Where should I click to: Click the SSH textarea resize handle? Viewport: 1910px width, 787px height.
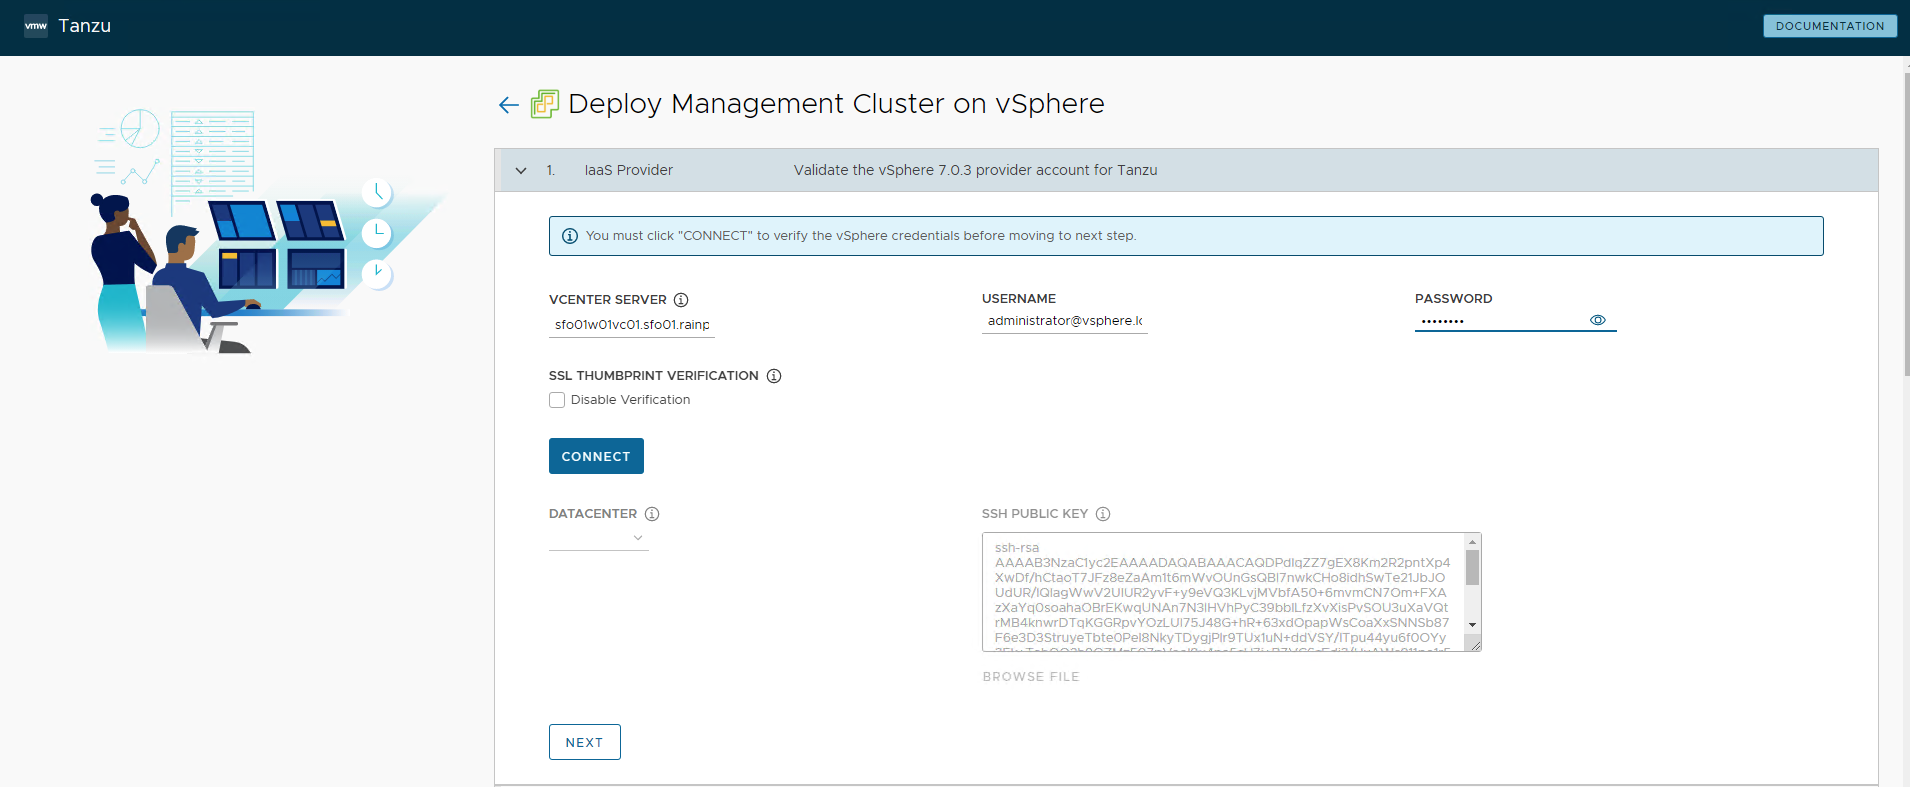[x=1474, y=645]
